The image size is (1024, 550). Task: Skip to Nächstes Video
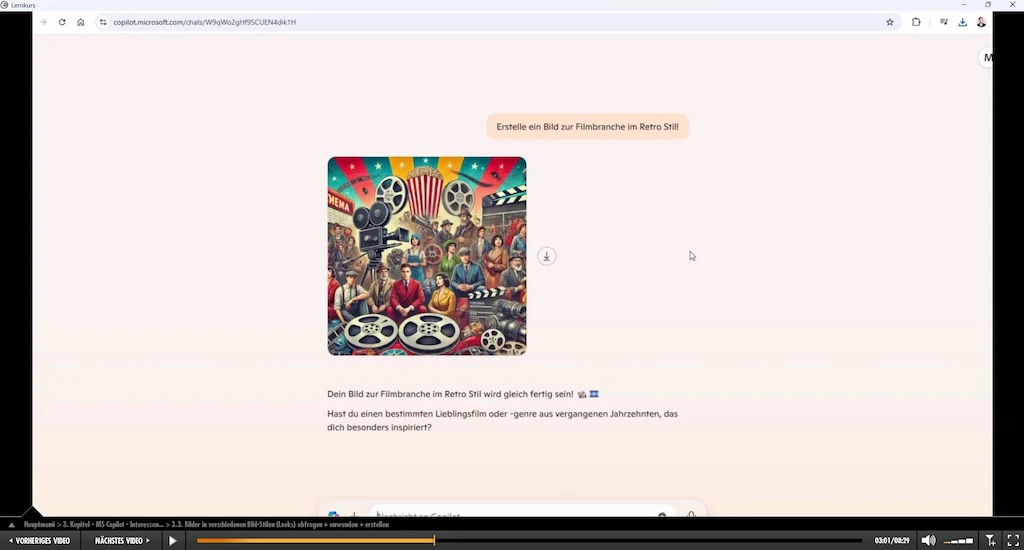point(122,541)
